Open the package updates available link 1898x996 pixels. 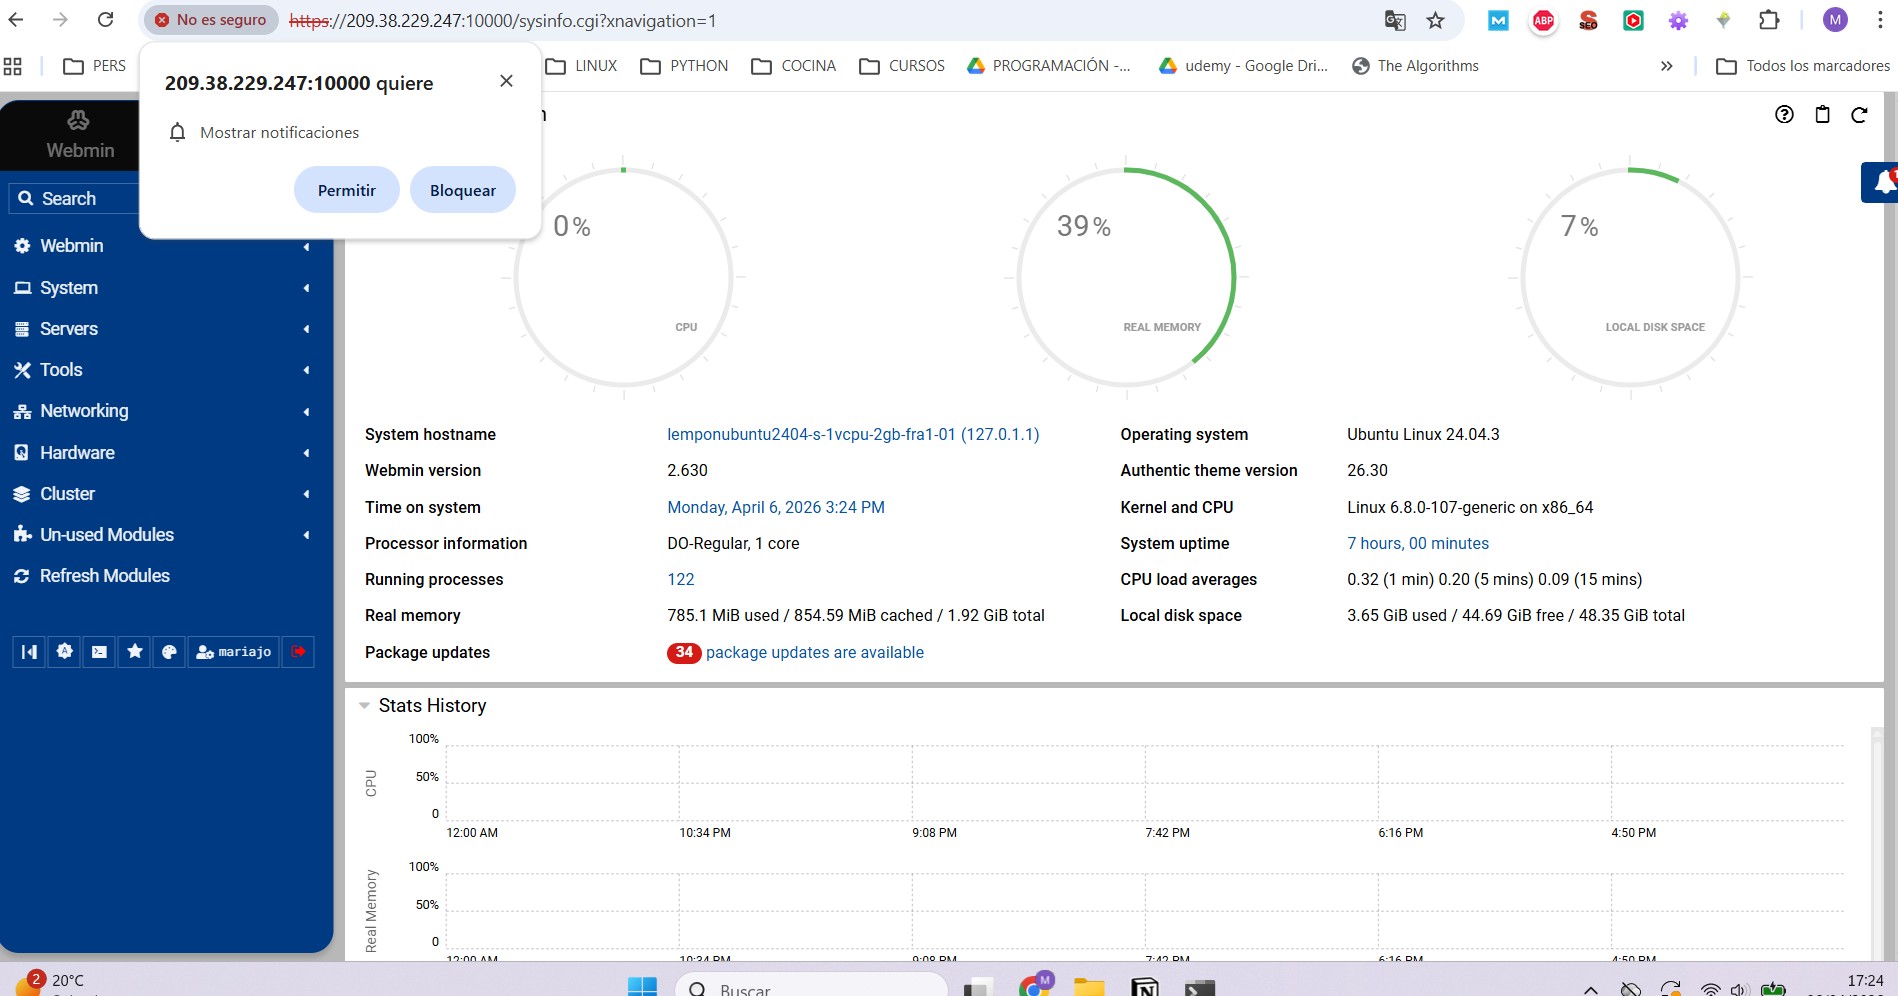pos(814,653)
